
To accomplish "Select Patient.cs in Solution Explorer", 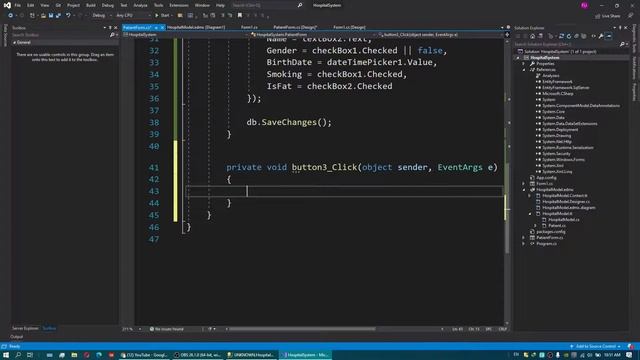I will coord(557,226).
